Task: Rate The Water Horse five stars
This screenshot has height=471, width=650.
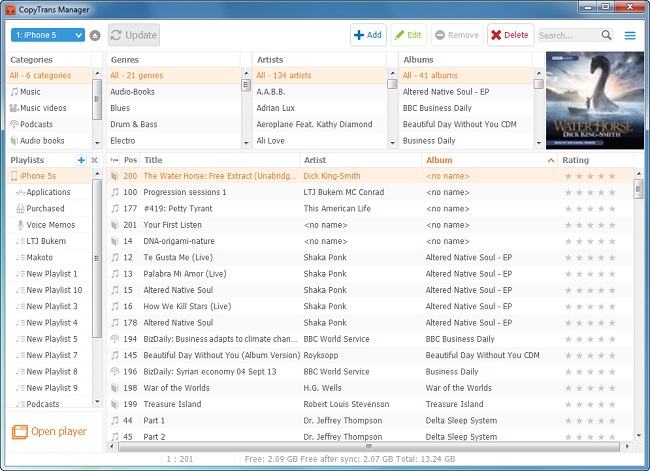Action: (612, 176)
